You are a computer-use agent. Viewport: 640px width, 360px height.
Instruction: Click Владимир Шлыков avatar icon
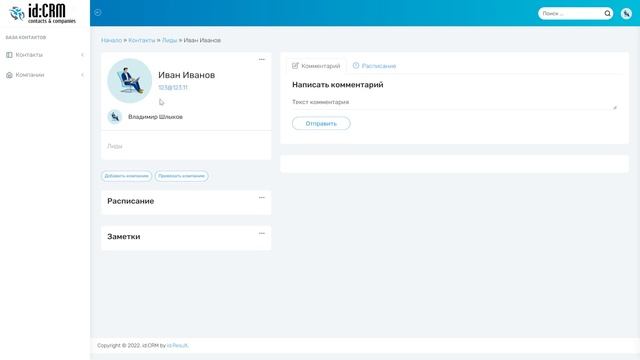point(115,117)
